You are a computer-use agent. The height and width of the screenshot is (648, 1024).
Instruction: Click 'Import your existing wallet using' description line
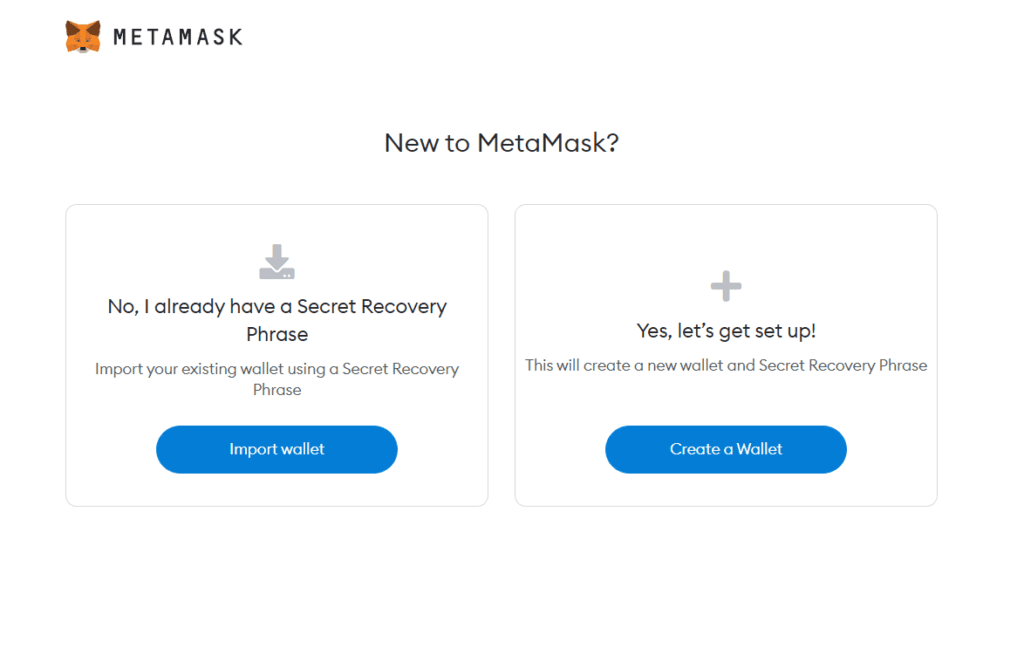[210, 369]
